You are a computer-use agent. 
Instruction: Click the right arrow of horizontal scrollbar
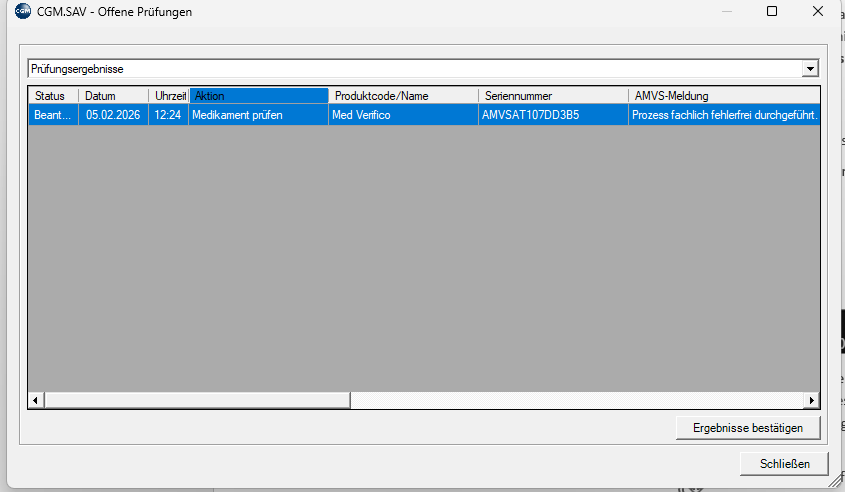(x=811, y=400)
